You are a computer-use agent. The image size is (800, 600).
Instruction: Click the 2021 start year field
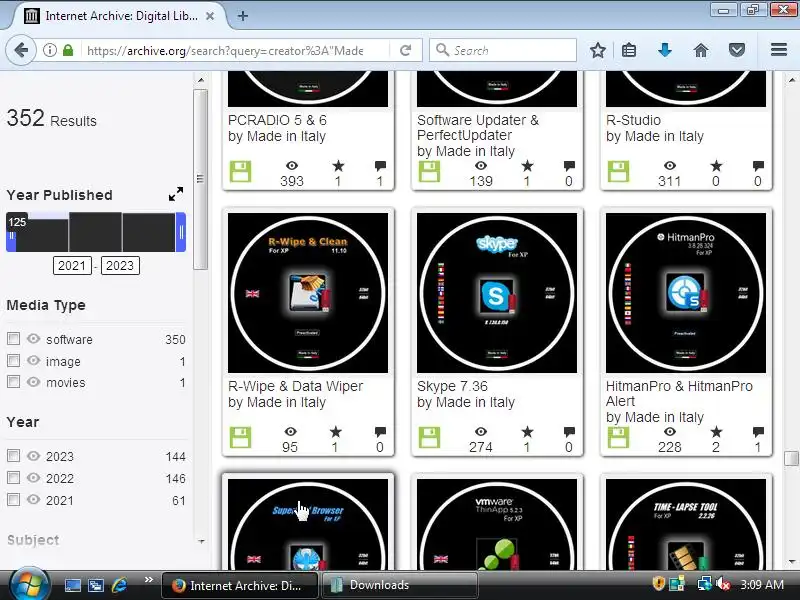pyautogui.click(x=72, y=265)
